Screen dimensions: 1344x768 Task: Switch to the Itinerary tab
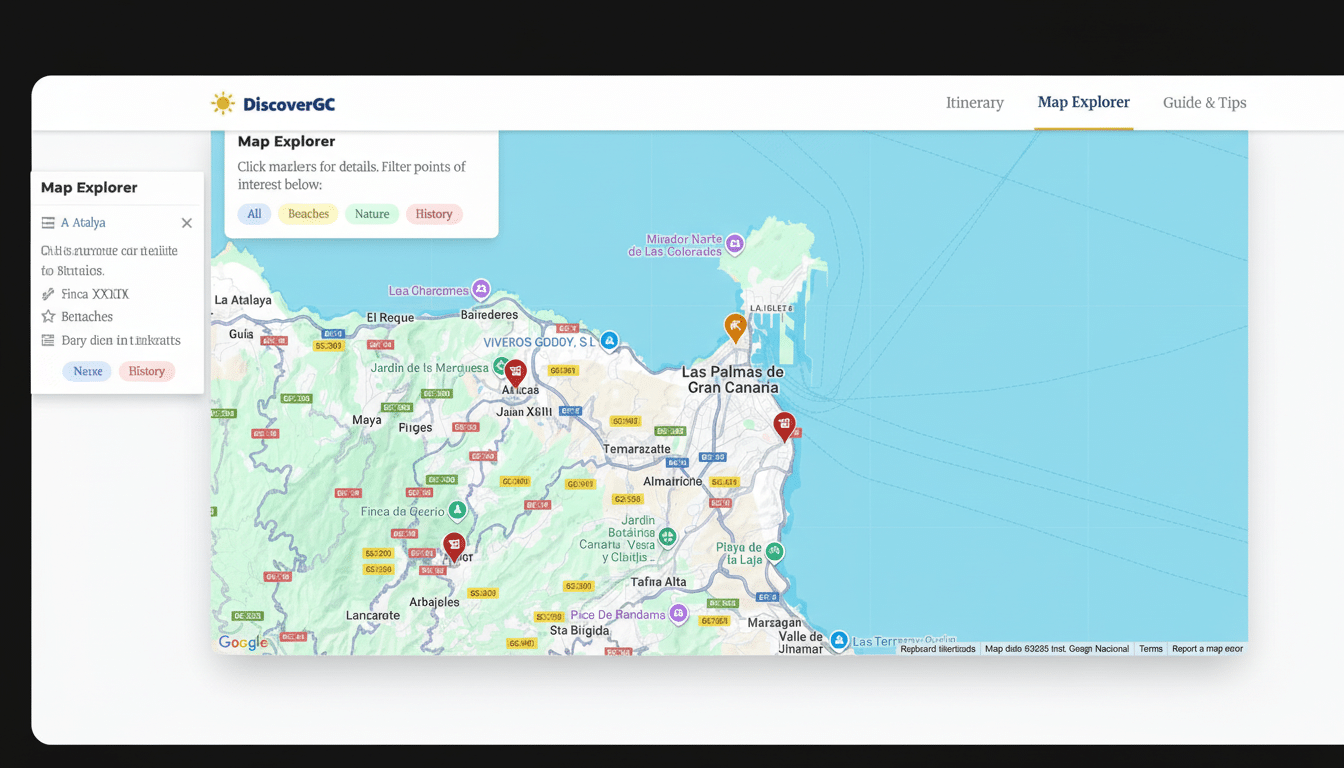pyautogui.click(x=975, y=102)
